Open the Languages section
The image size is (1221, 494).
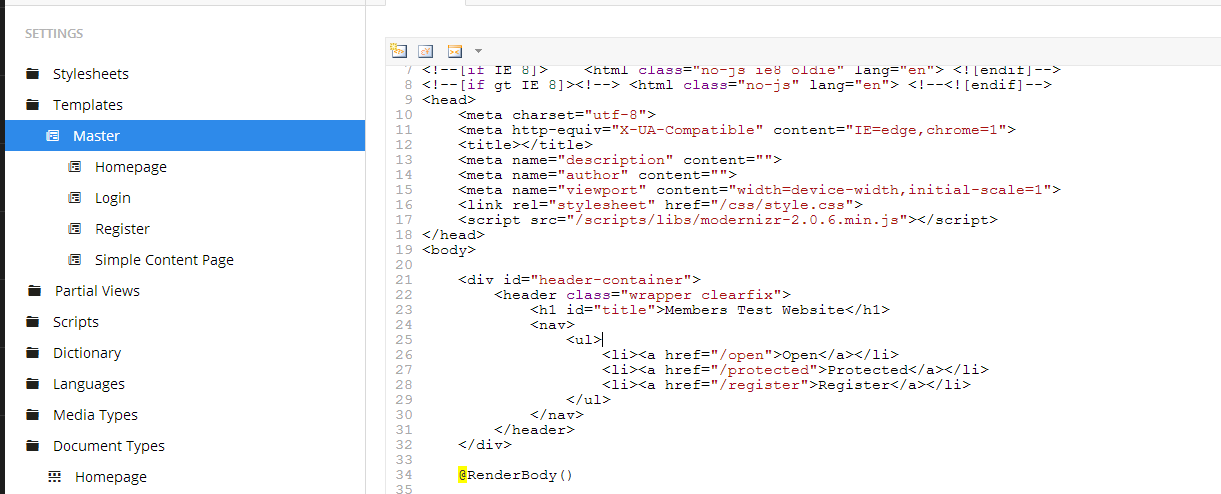(89, 384)
